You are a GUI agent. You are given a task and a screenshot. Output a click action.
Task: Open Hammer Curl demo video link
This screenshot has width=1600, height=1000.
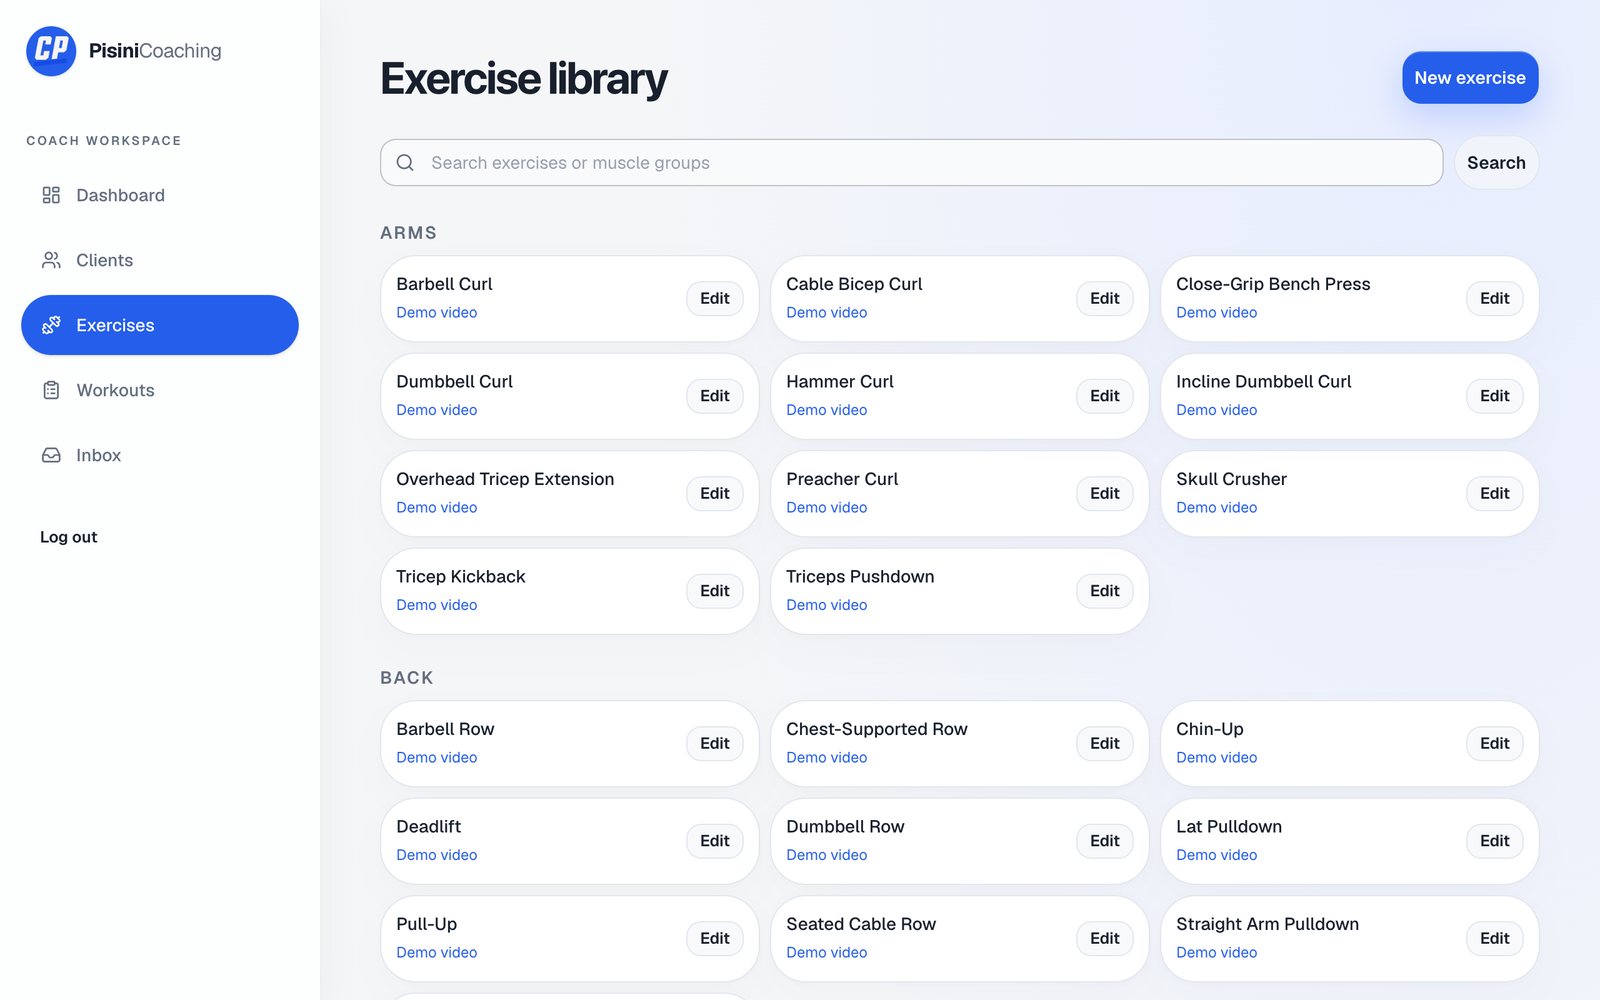[x=827, y=410]
